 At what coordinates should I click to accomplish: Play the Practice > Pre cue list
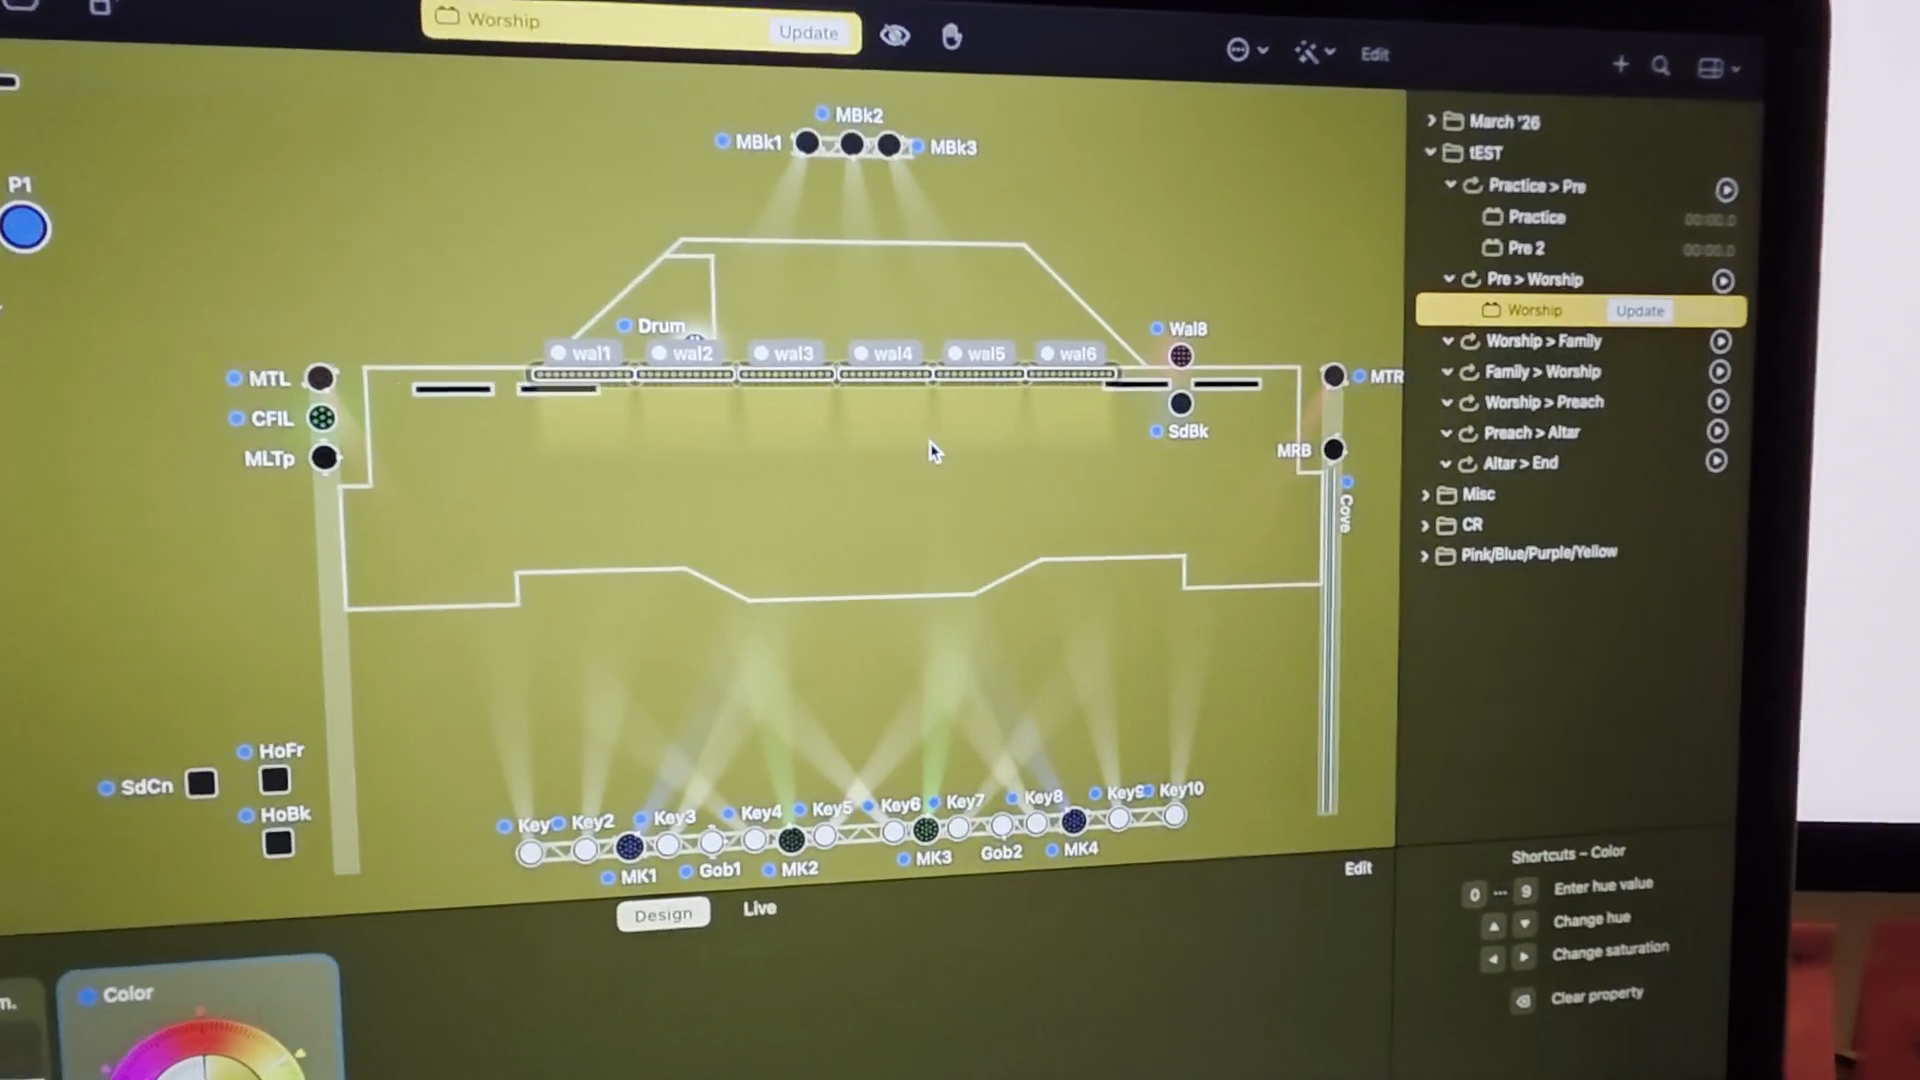[x=1726, y=190]
